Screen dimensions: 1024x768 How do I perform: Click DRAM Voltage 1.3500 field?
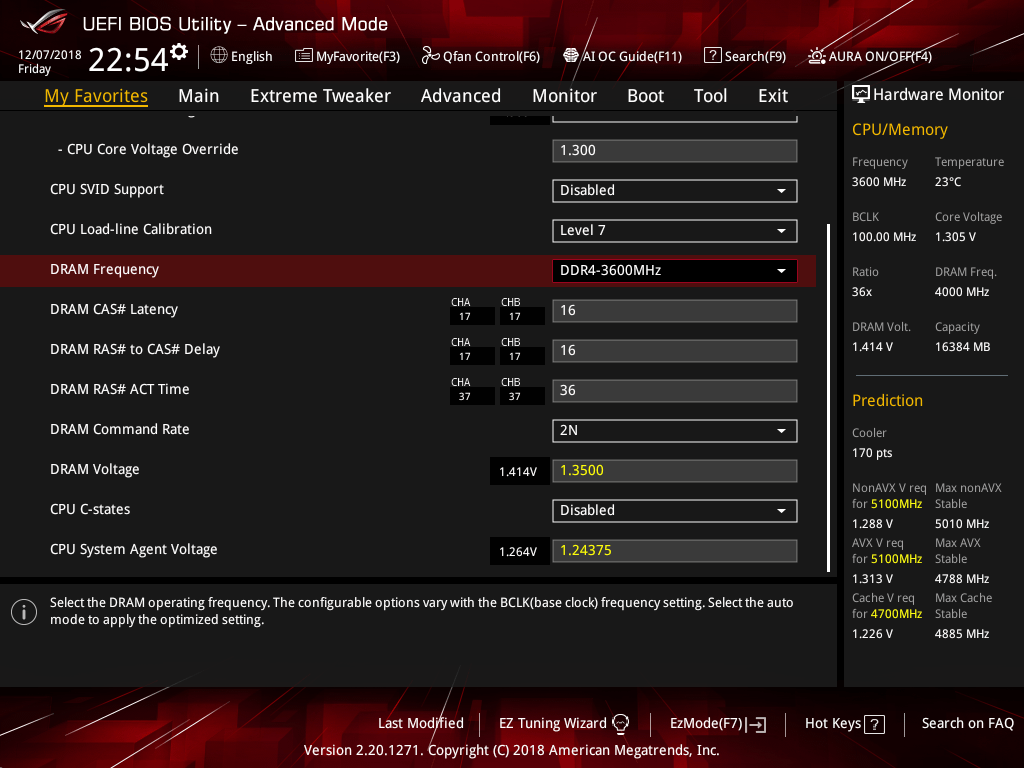pos(675,471)
